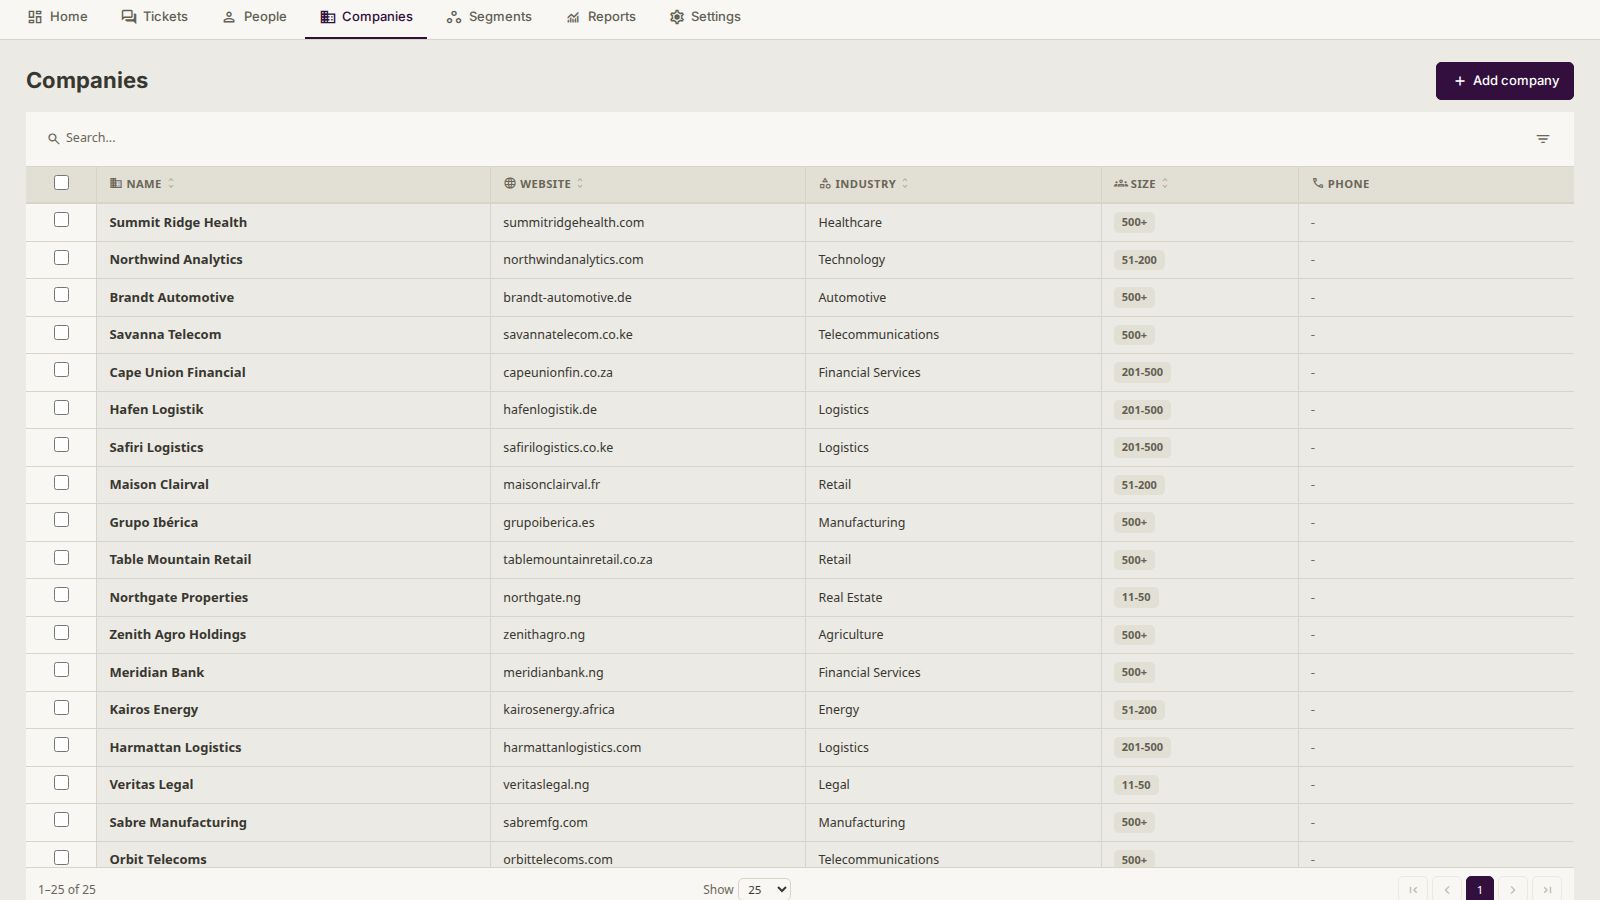Image resolution: width=1600 pixels, height=900 pixels.
Task: Go to next page arrow
Action: 1513,889
